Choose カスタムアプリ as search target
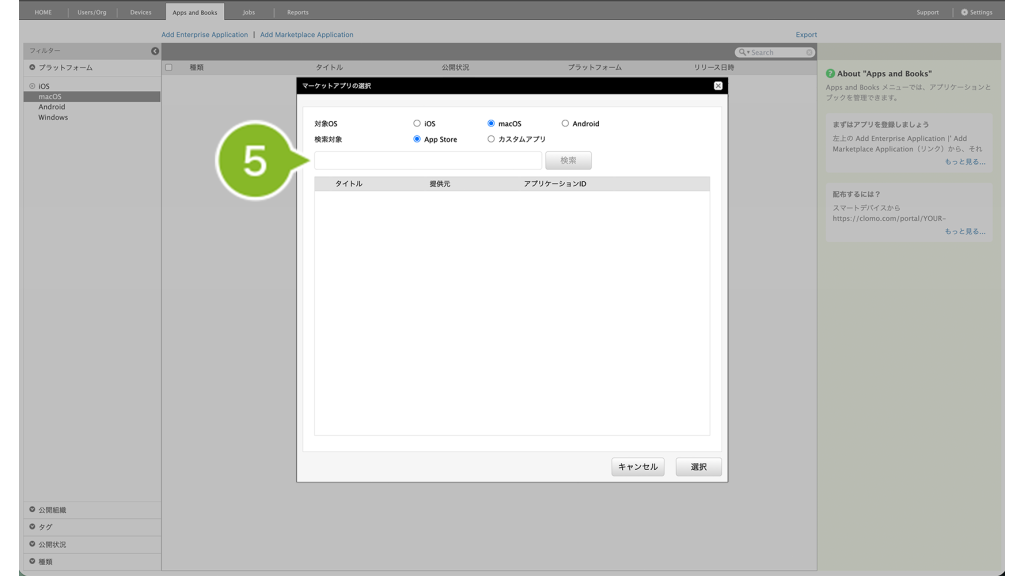1024x576 pixels. 491,139
